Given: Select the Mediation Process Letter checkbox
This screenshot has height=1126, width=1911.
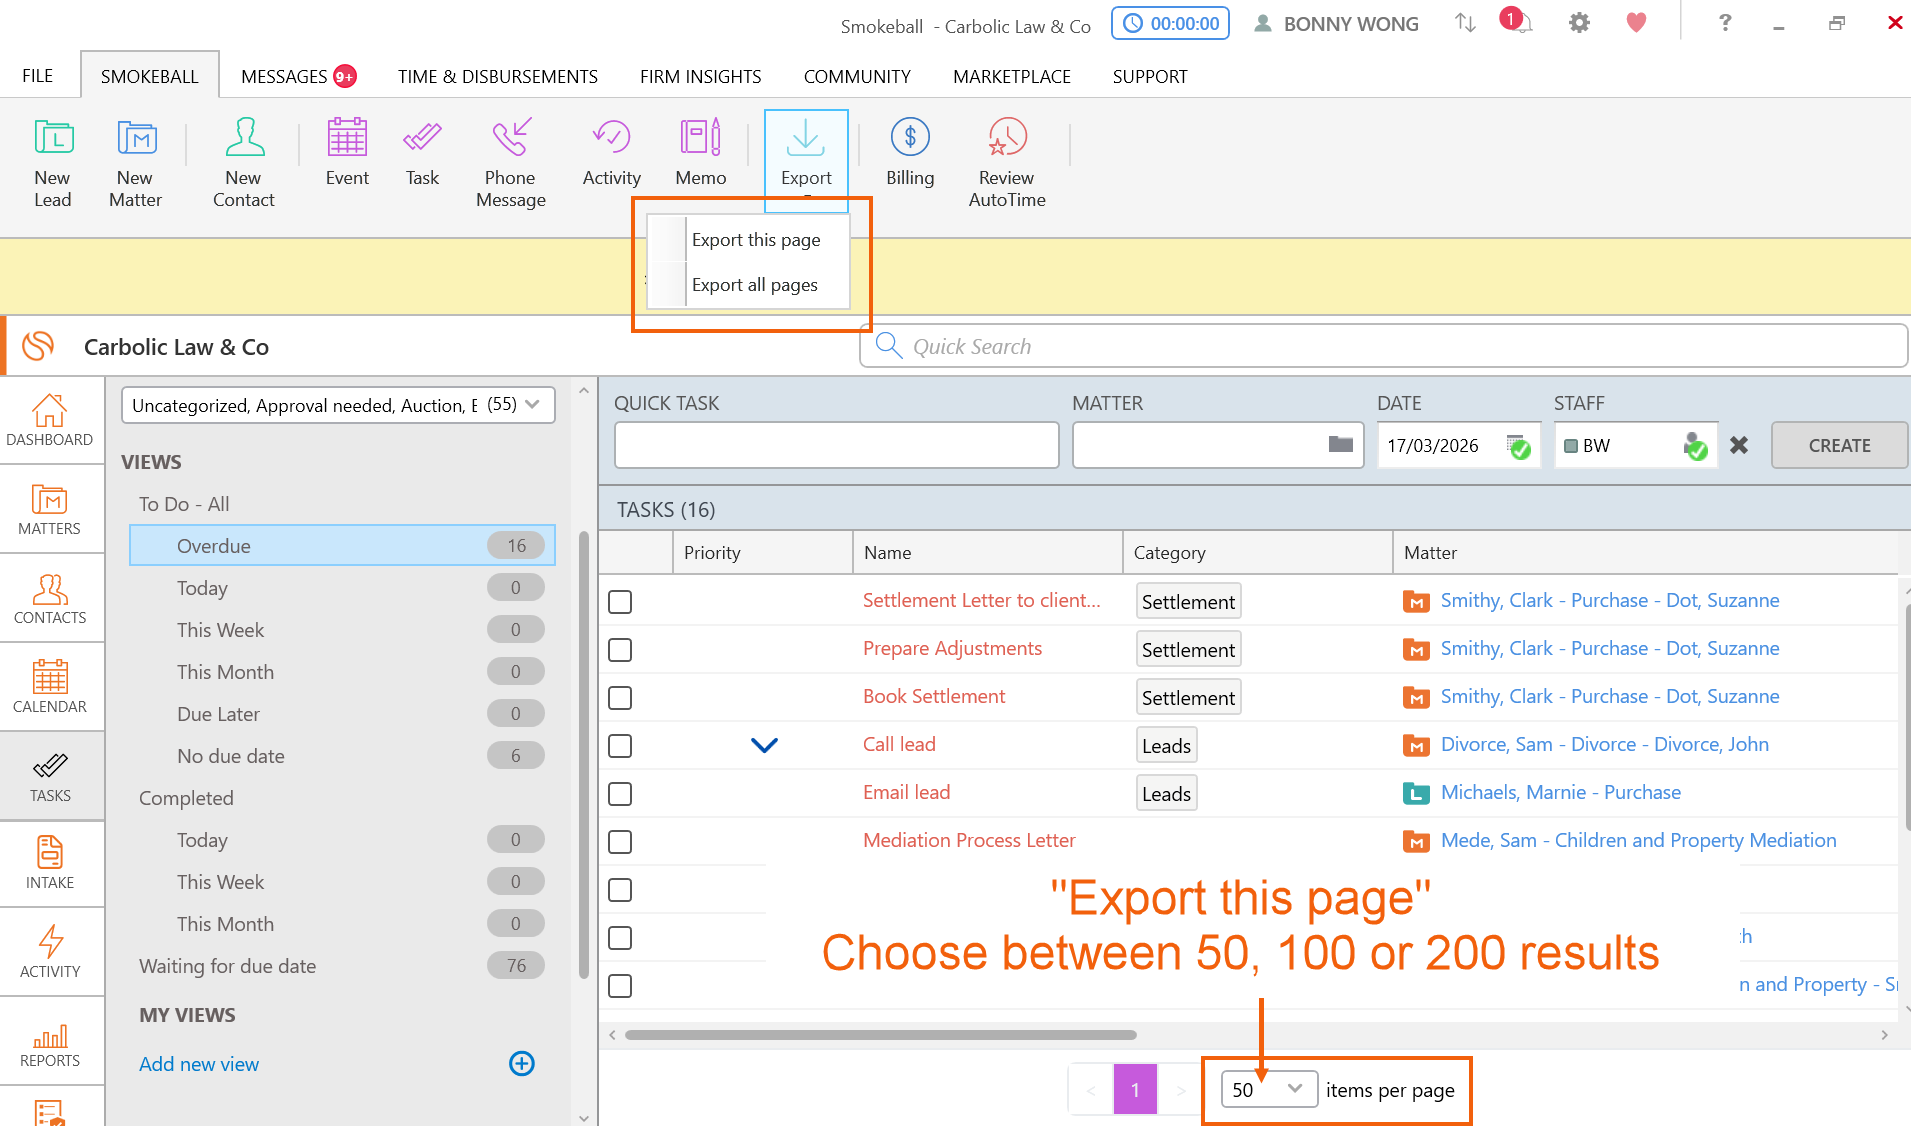Looking at the screenshot, I should 620,842.
